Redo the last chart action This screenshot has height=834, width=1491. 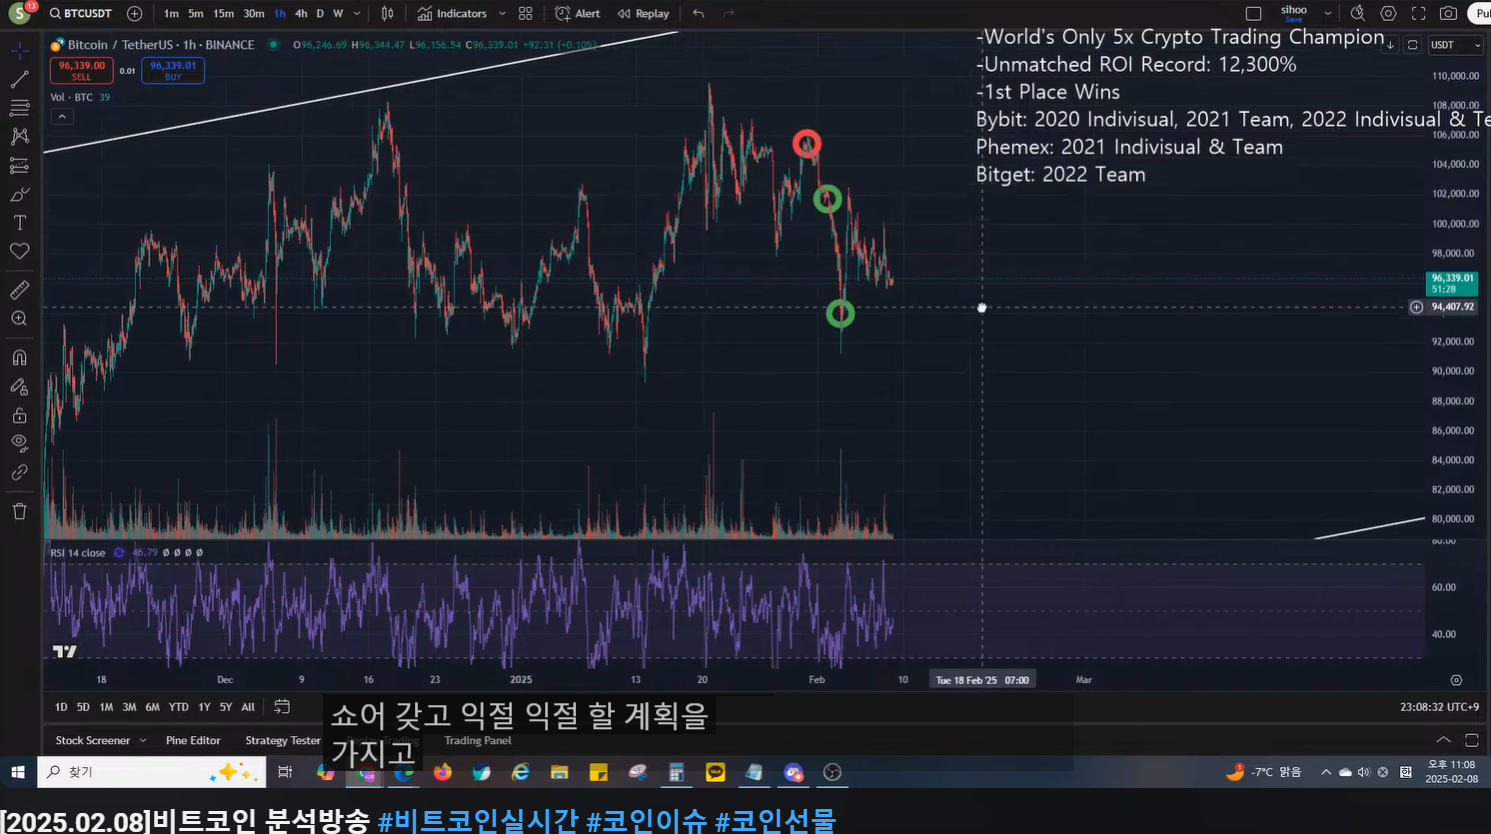coord(728,14)
